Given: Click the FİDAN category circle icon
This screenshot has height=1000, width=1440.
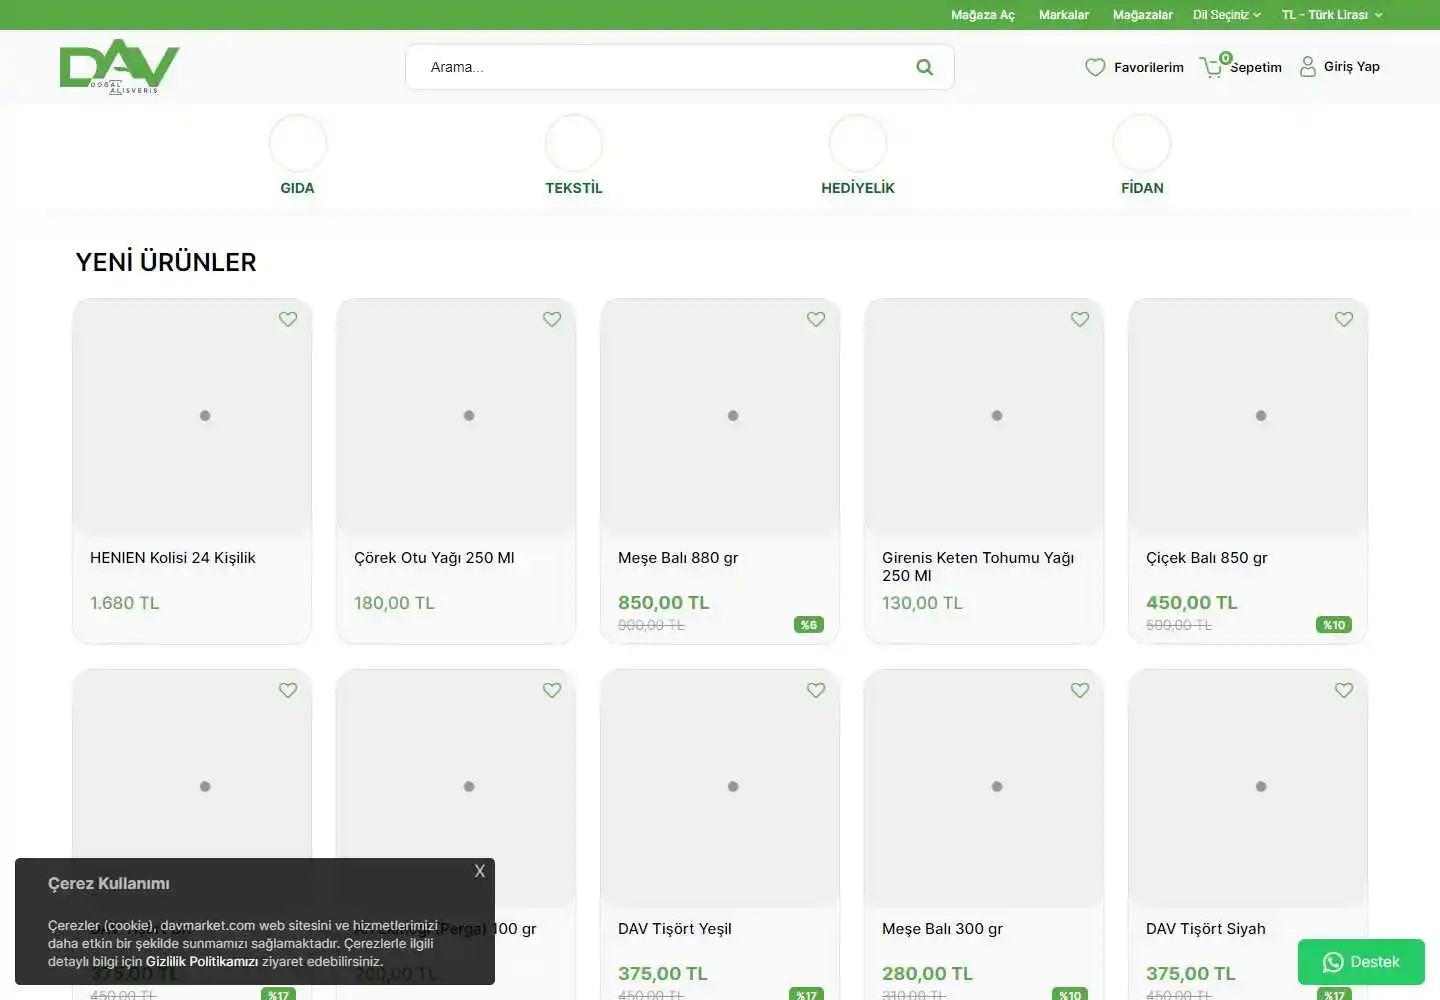Looking at the screenshot, I should pos(1142,143).
